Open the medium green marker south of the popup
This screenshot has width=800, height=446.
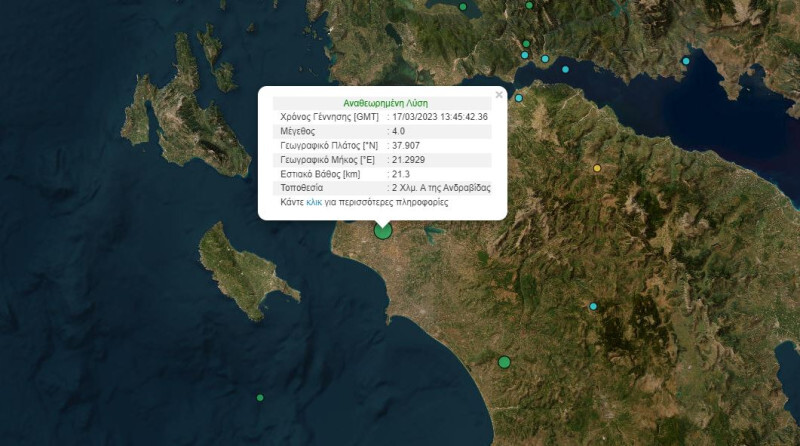click(x=504, y=362)
